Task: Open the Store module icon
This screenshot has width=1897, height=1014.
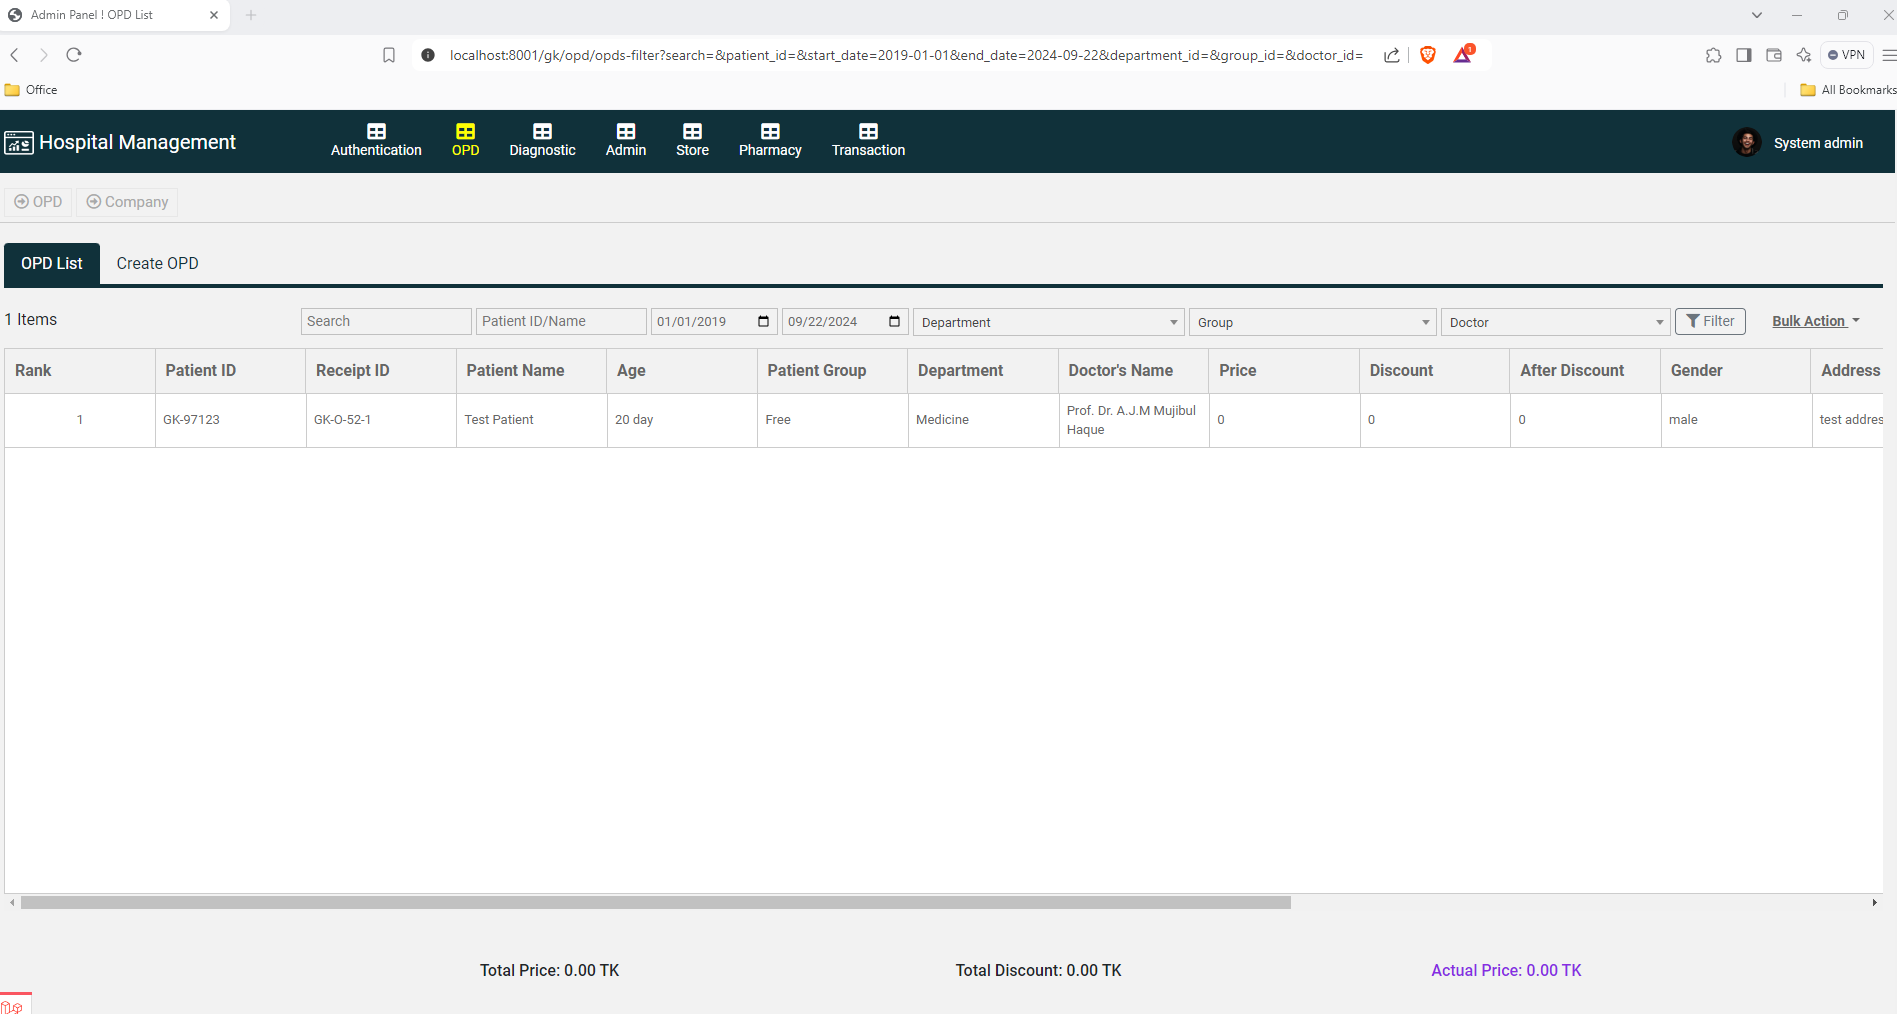Action: tap(692, 131)
